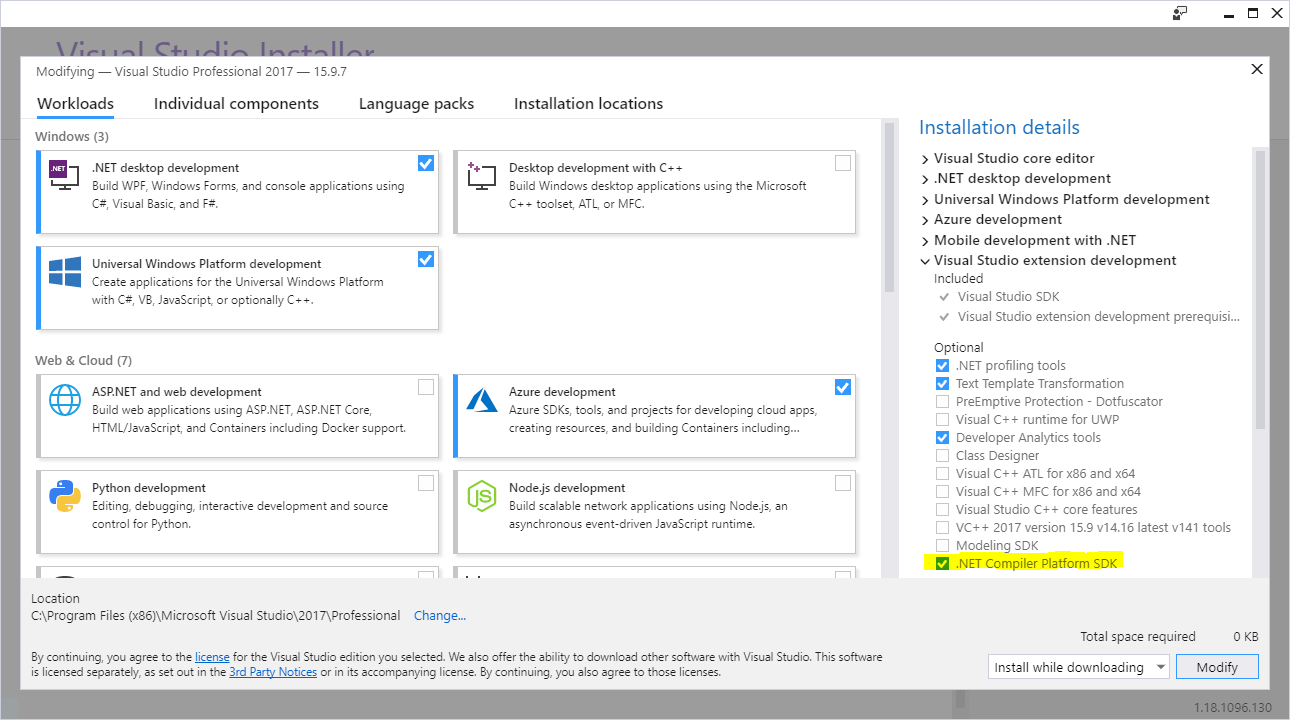The height and width of the screenshot is (720, 1290).
Task: Open the license link
Action: click(212, 657)
